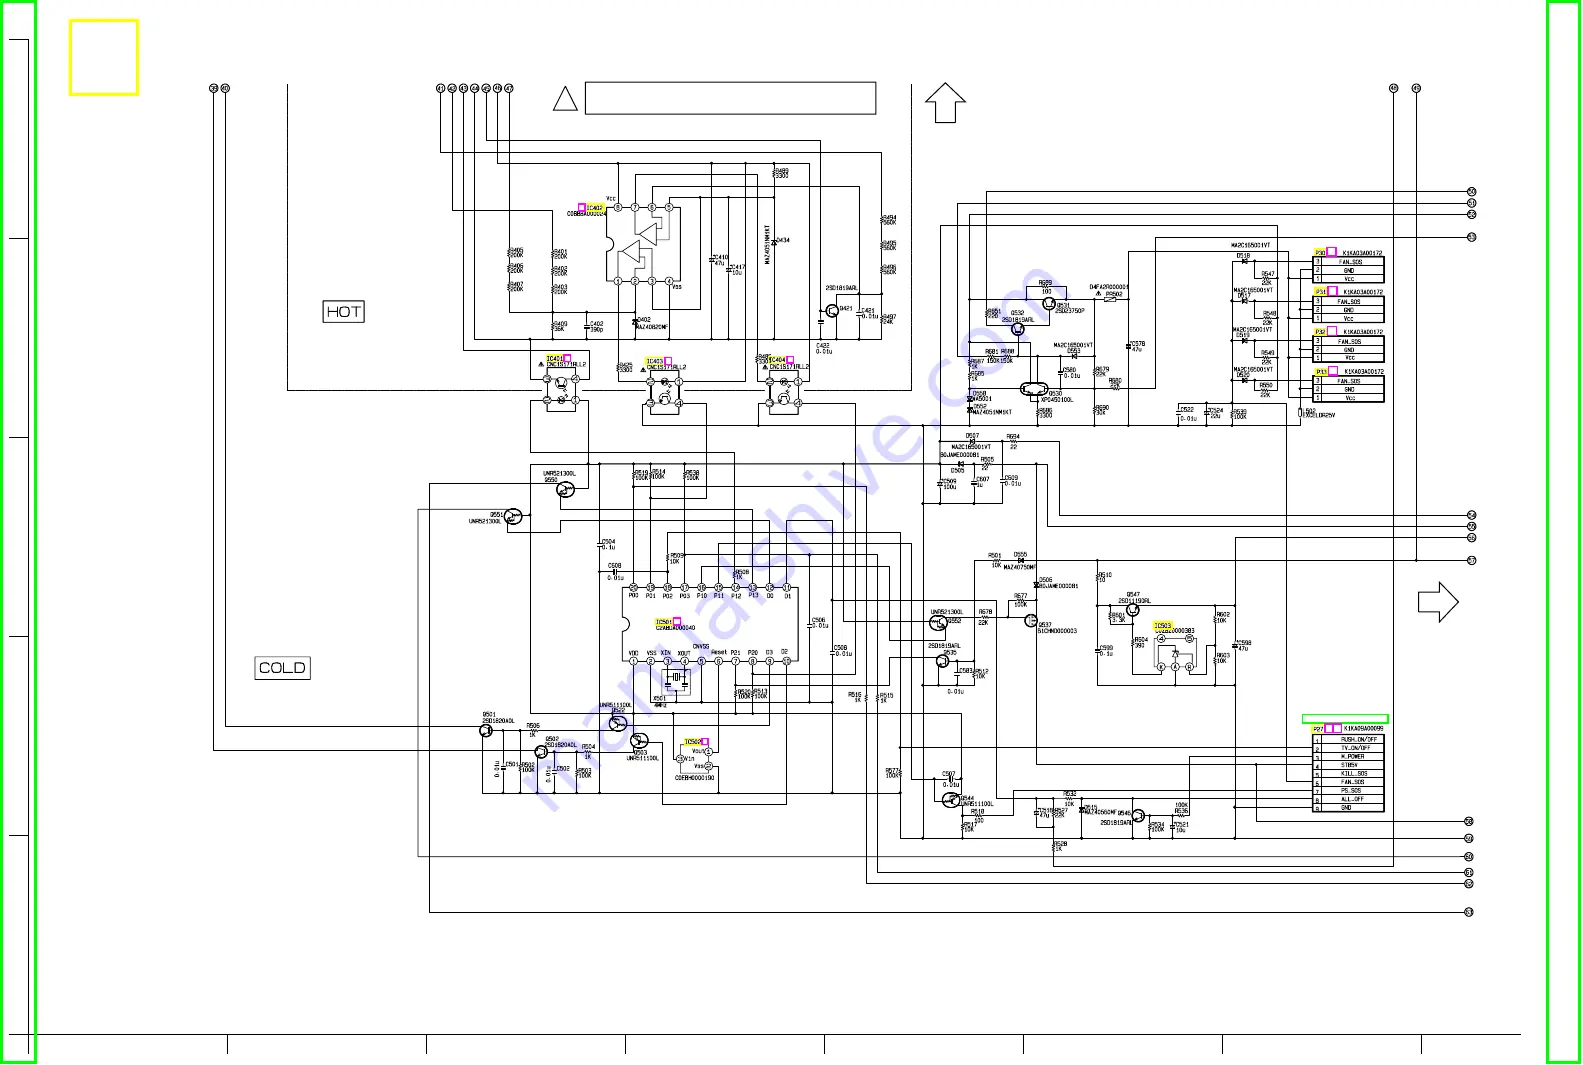Click the HOT section label
The image size is (1583, 1065).
click(343, 312)
